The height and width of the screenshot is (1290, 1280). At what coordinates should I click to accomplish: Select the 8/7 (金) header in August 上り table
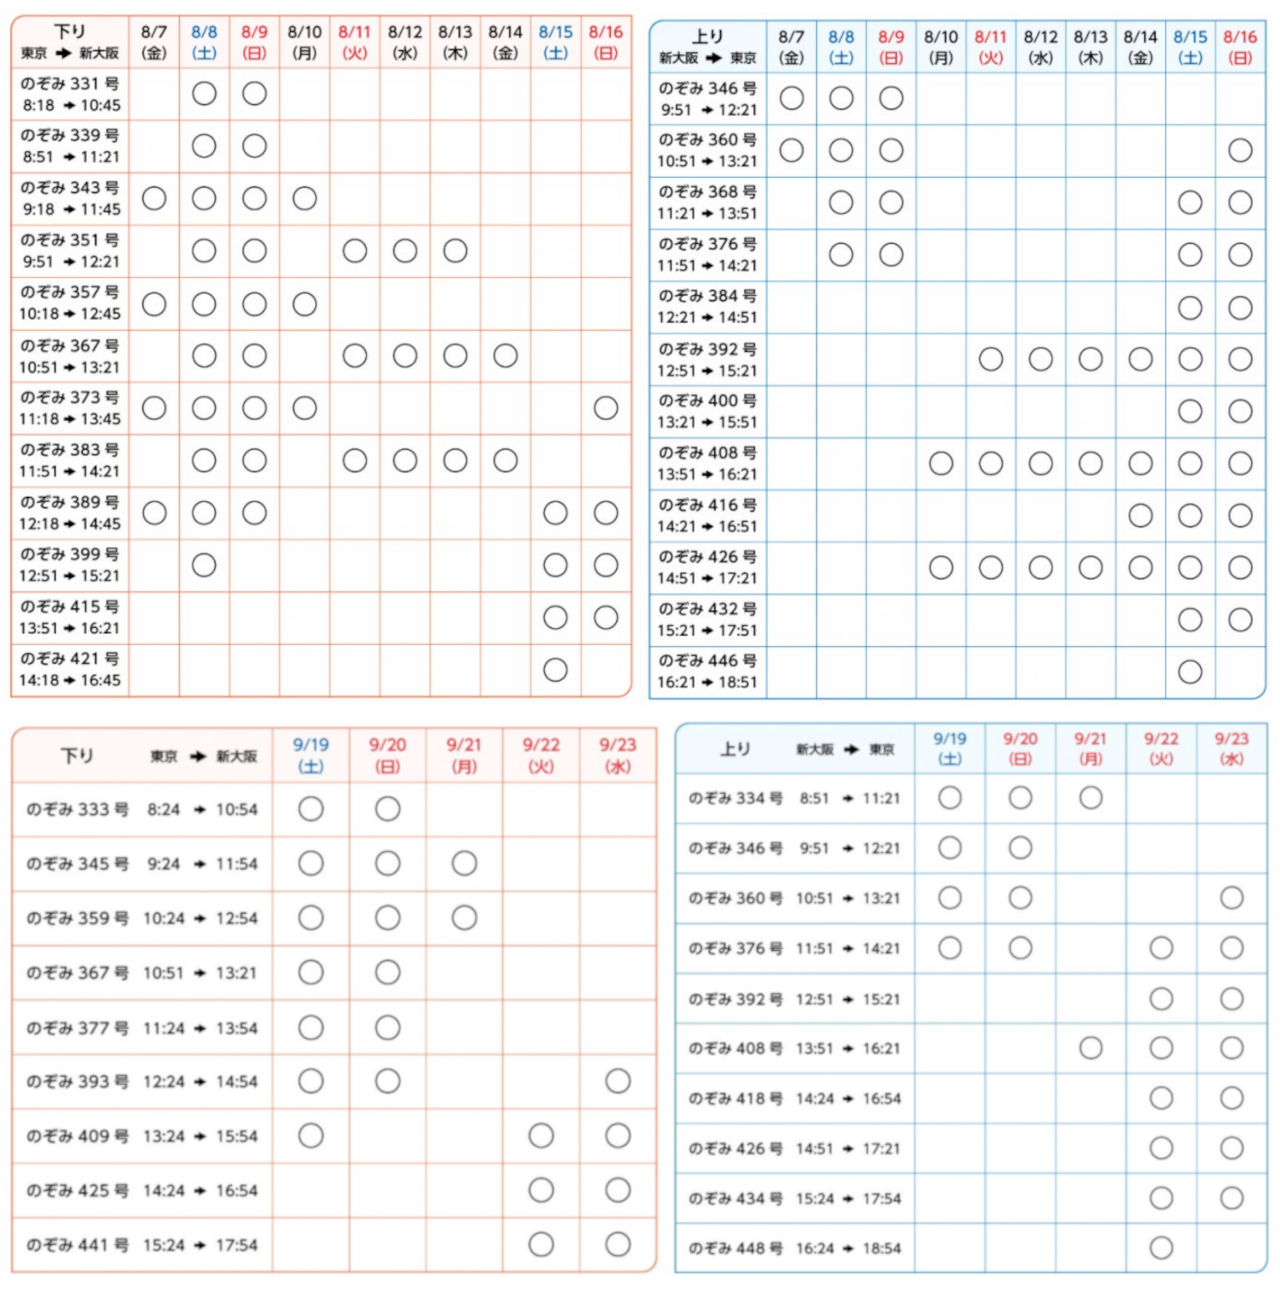[791, 47]
